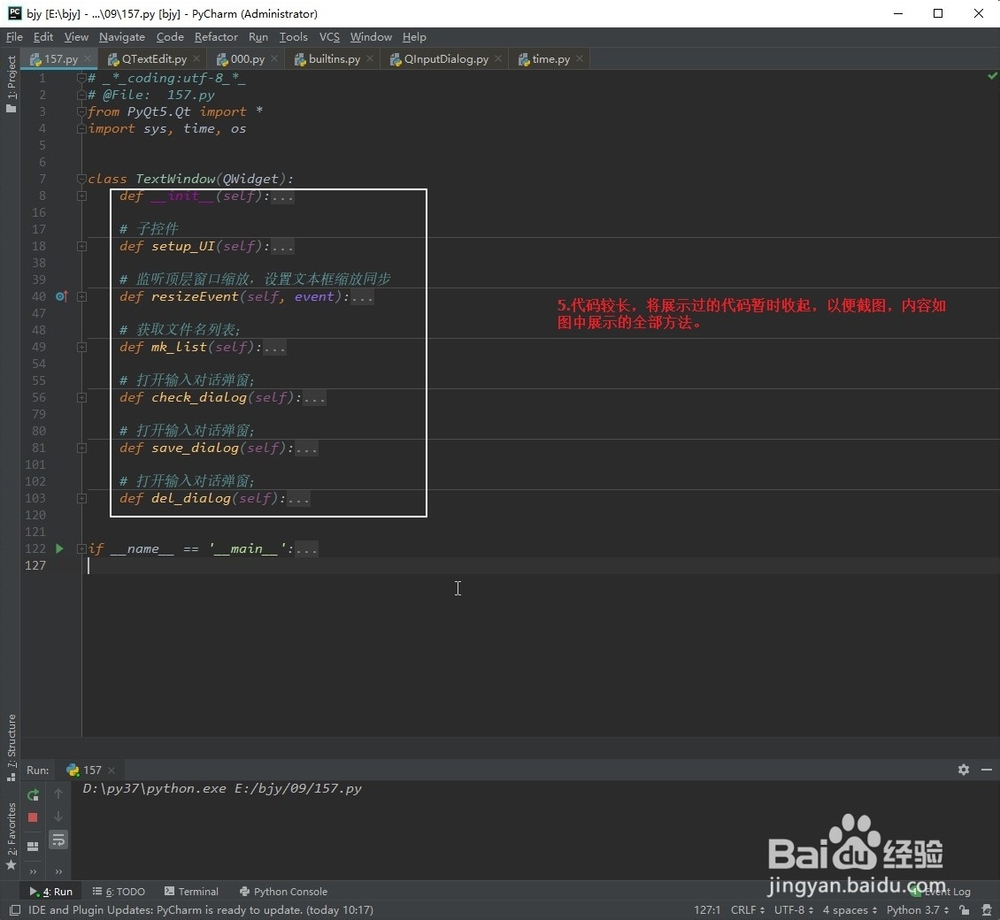
Task: Click the tool windows quick-access icon in the status bar corner
Action: (15, 910)
